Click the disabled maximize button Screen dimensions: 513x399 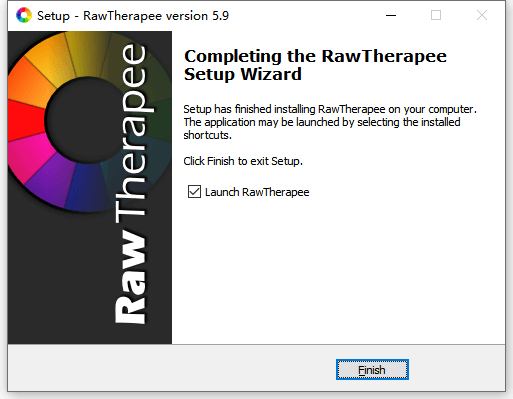pos(436,15)
